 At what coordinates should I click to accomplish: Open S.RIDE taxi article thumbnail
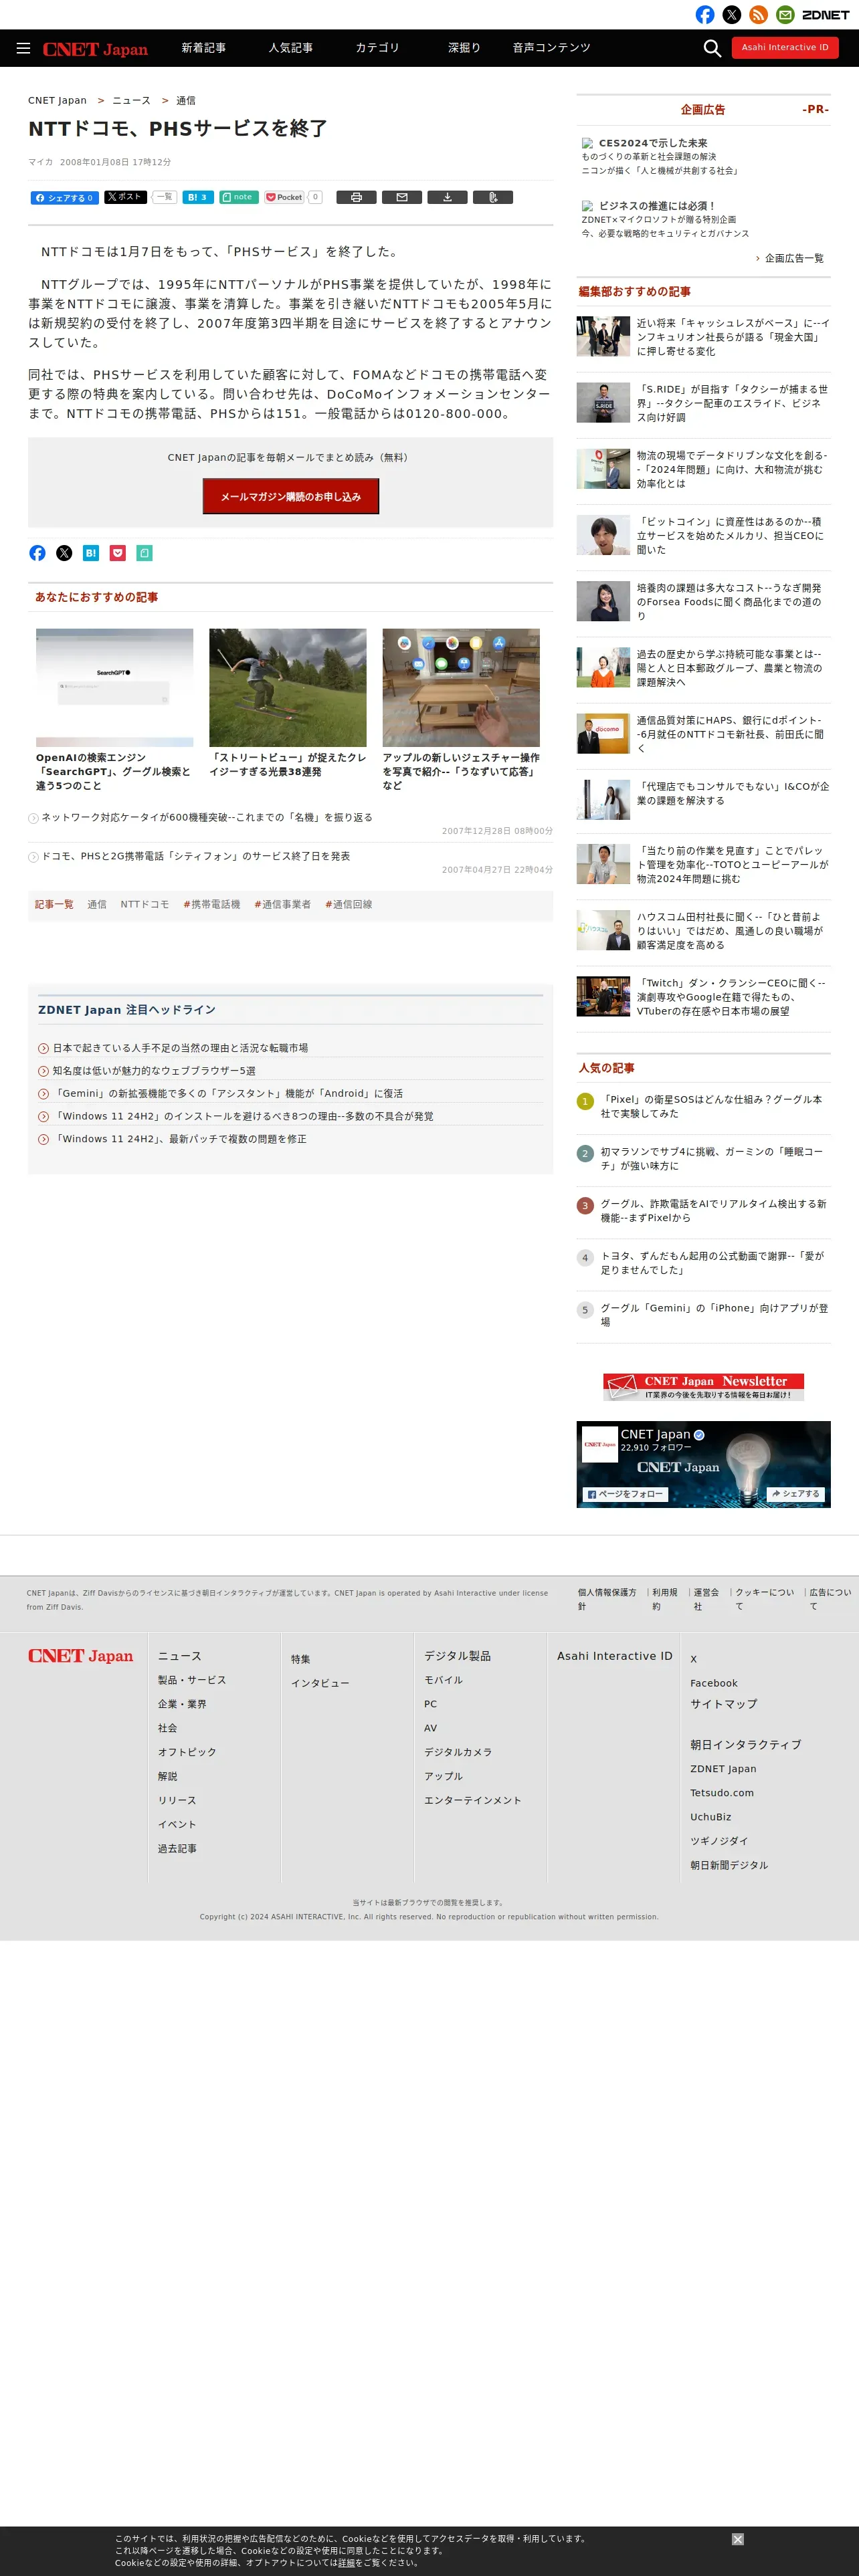pos(603,403)
